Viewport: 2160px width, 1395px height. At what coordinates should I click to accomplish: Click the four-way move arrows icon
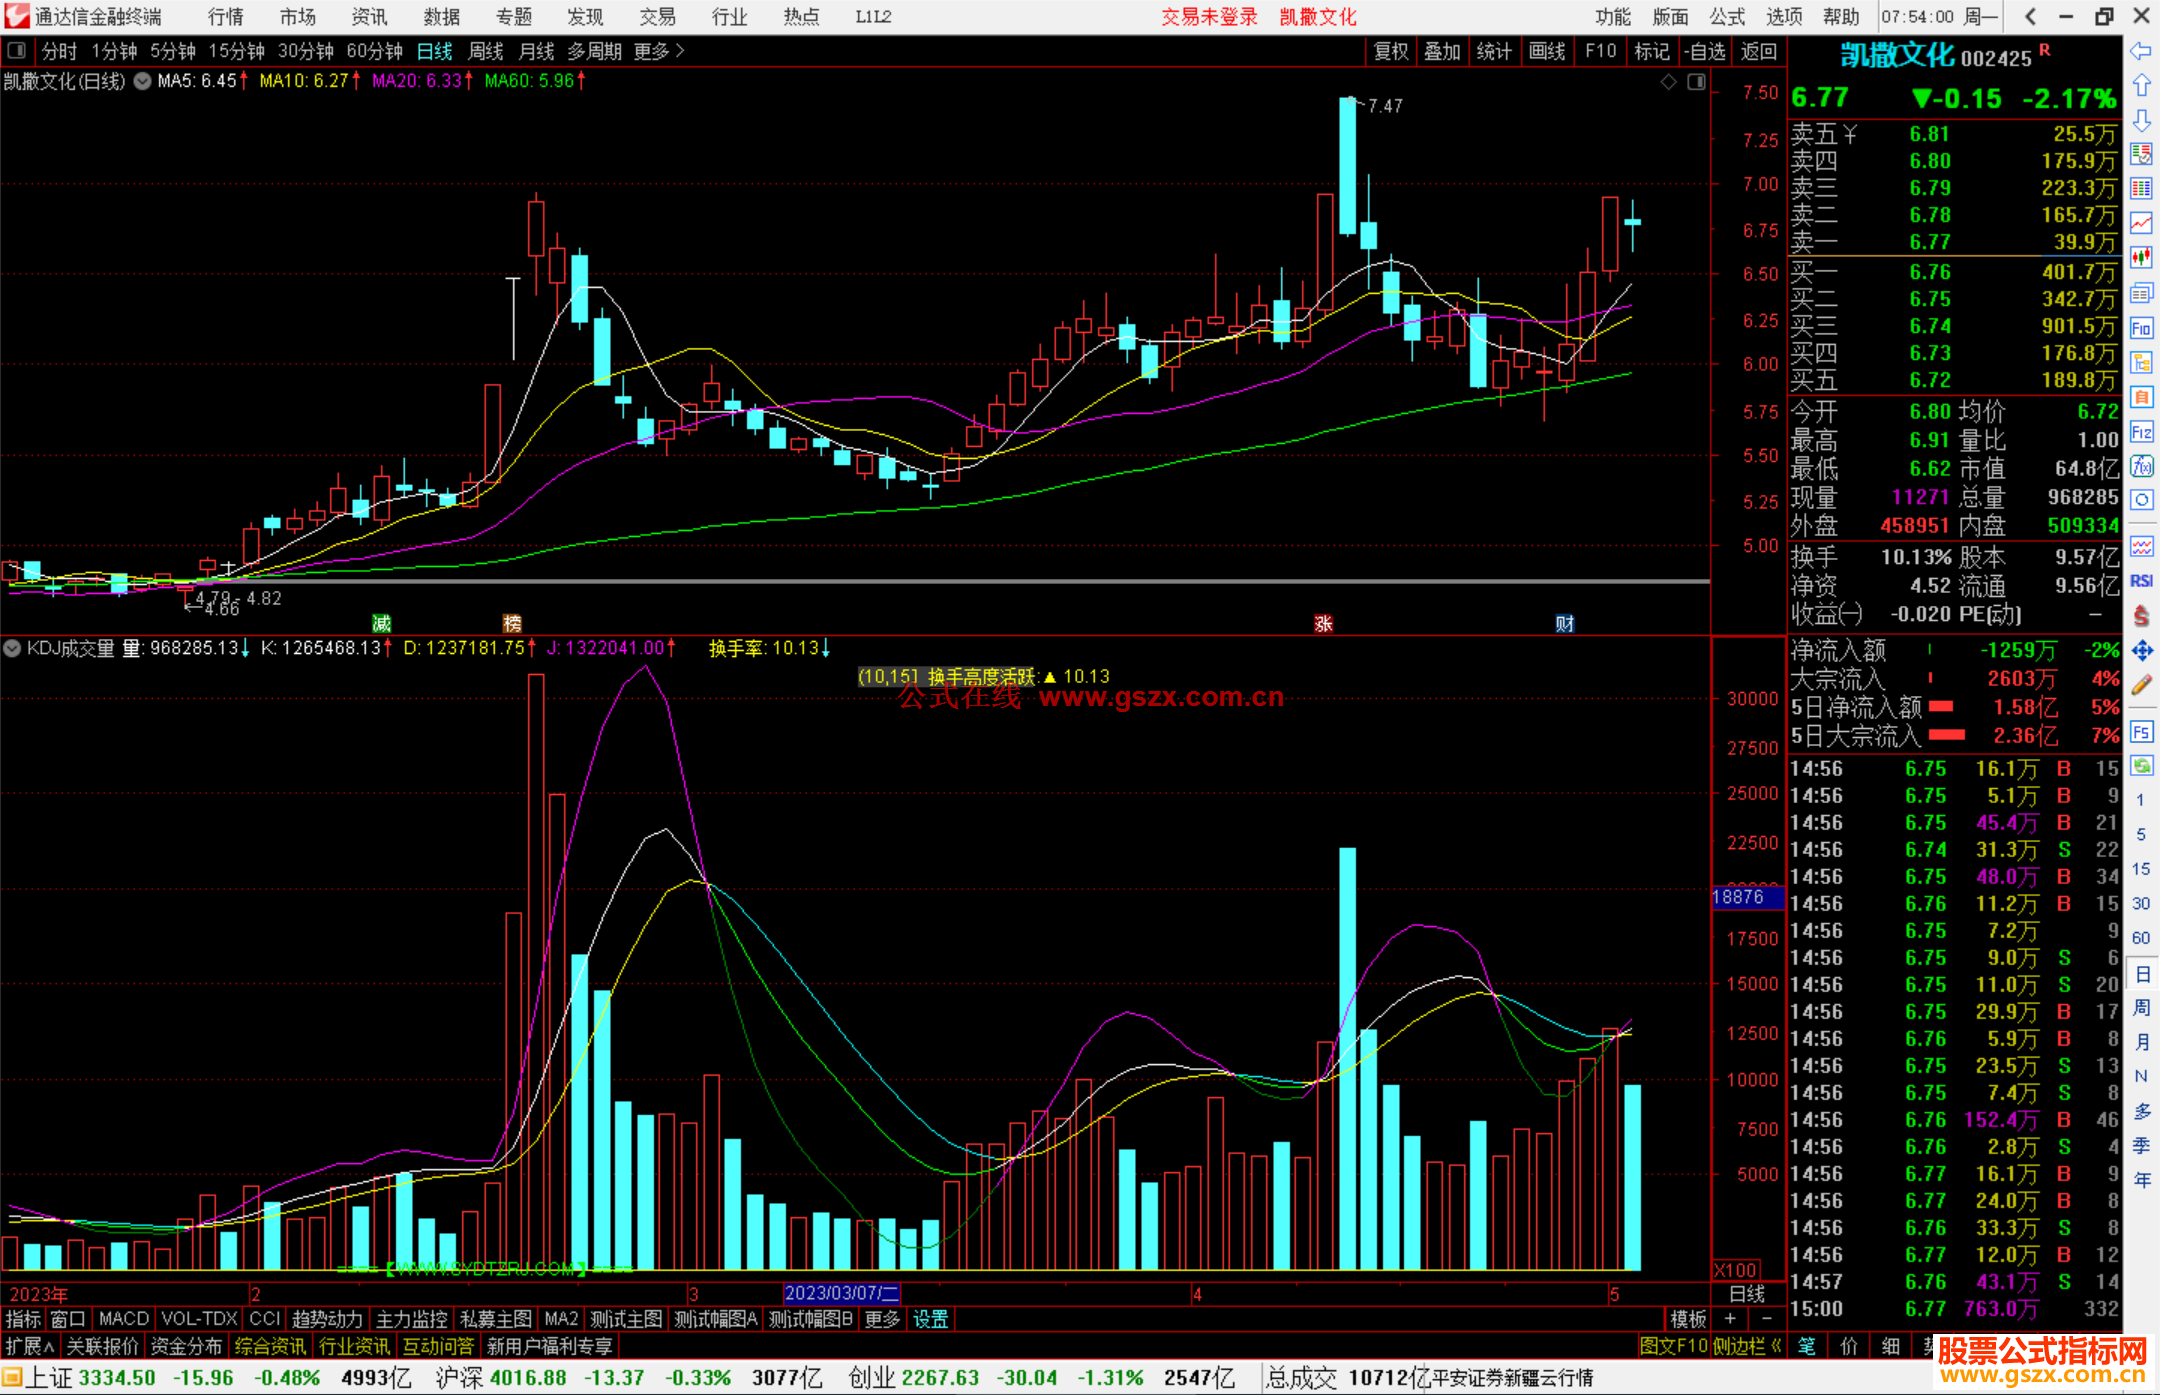2141,651
